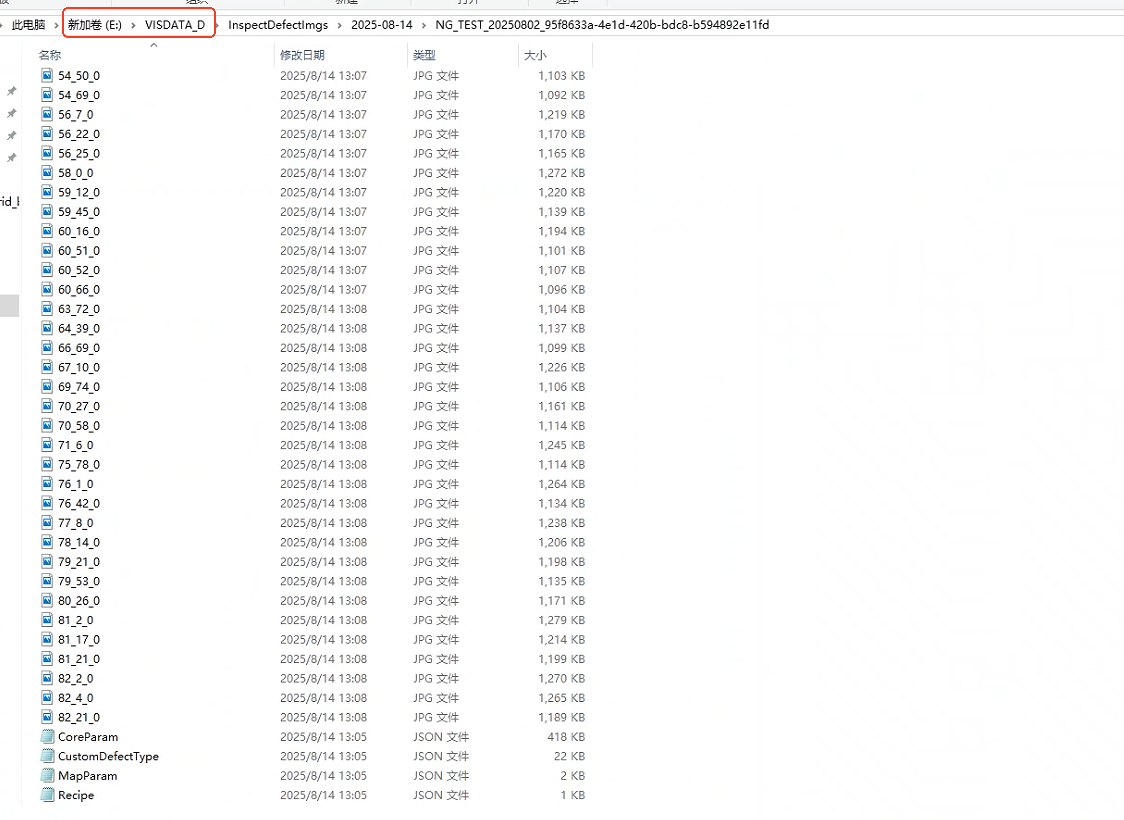Click the Recipe JSON file icon
This screenshot has height=820, width=1124.
[47, 795]
